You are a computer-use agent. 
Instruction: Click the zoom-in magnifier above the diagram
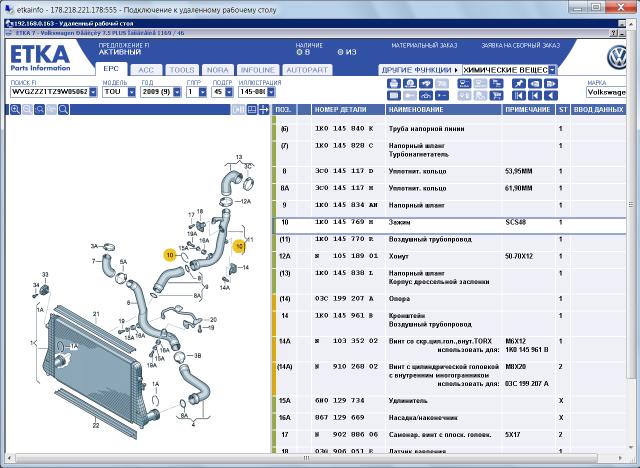(x=15, y=109)
